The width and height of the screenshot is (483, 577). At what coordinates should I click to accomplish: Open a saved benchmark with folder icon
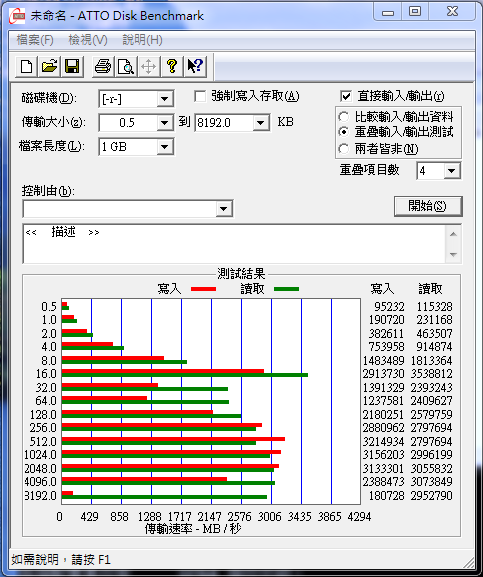pyautogui.click(x=49, y=67)
